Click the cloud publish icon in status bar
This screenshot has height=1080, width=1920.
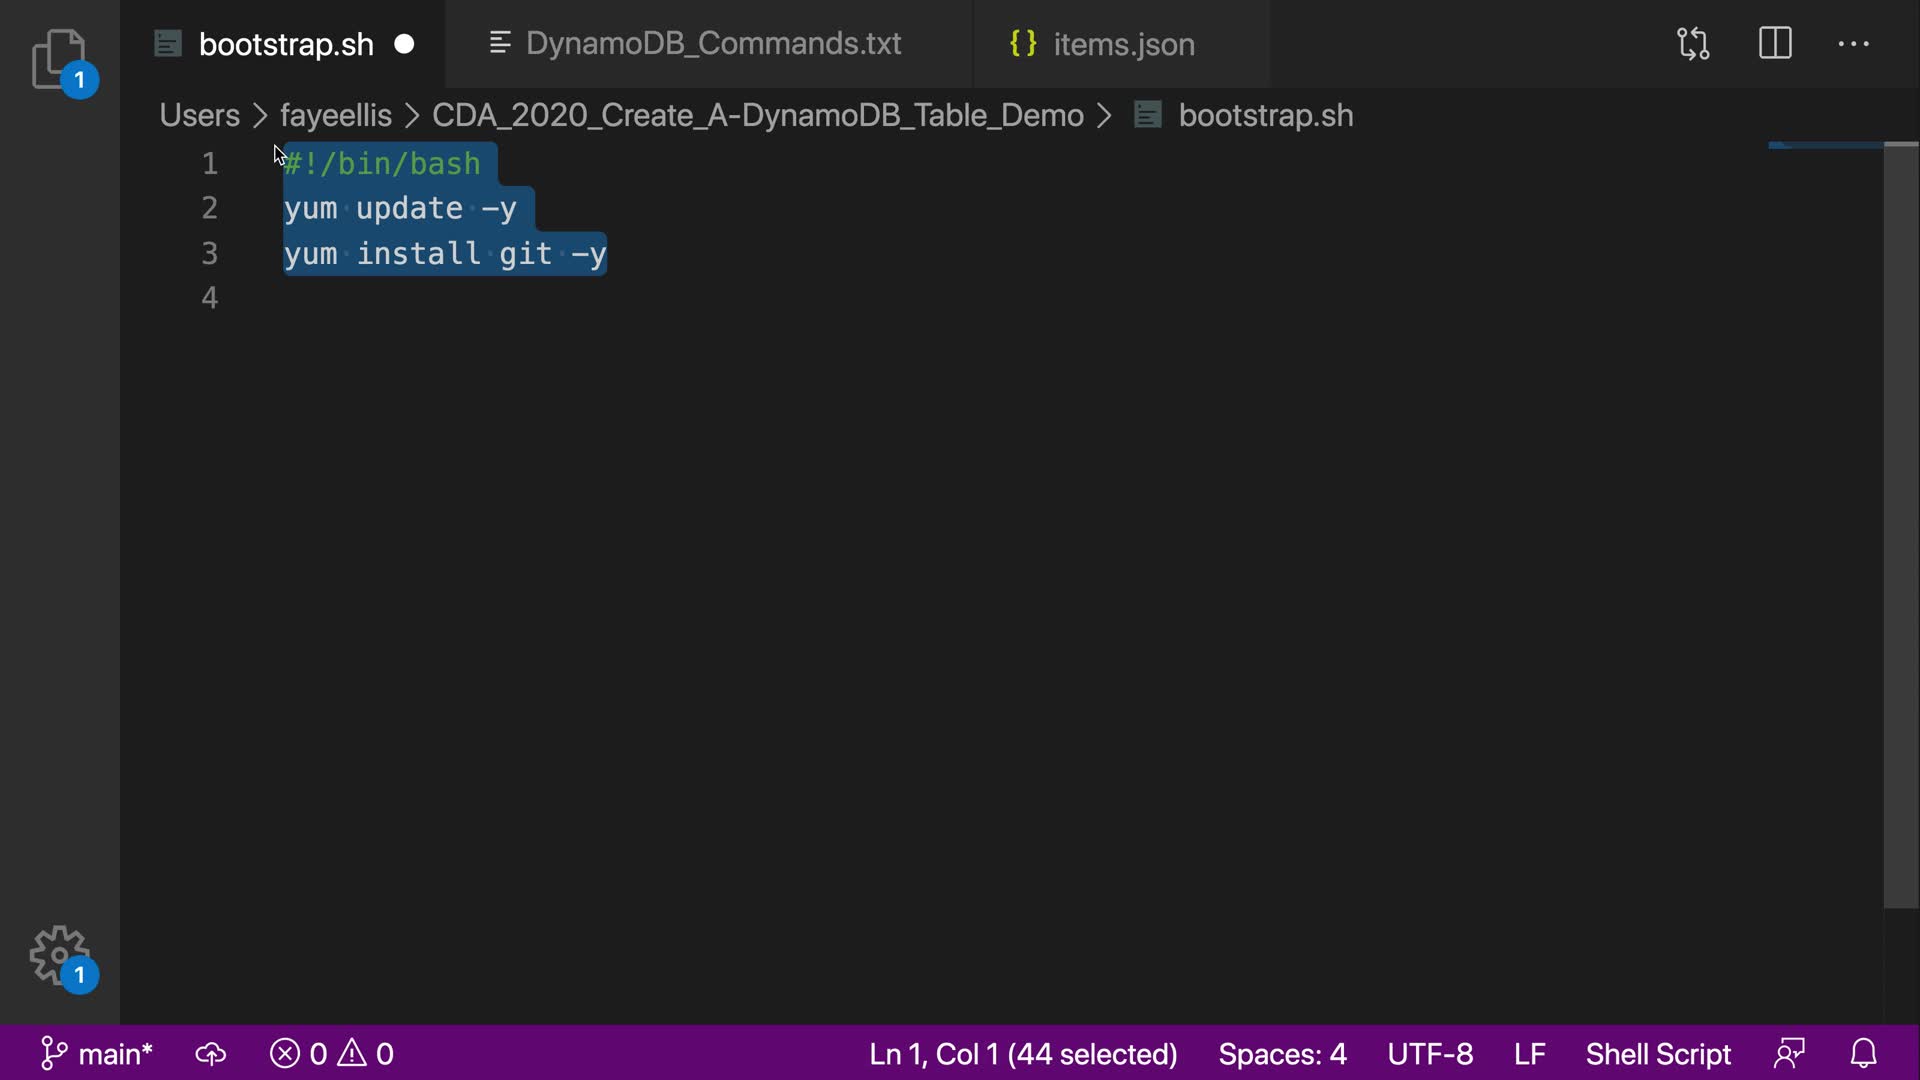[210, 1054]
